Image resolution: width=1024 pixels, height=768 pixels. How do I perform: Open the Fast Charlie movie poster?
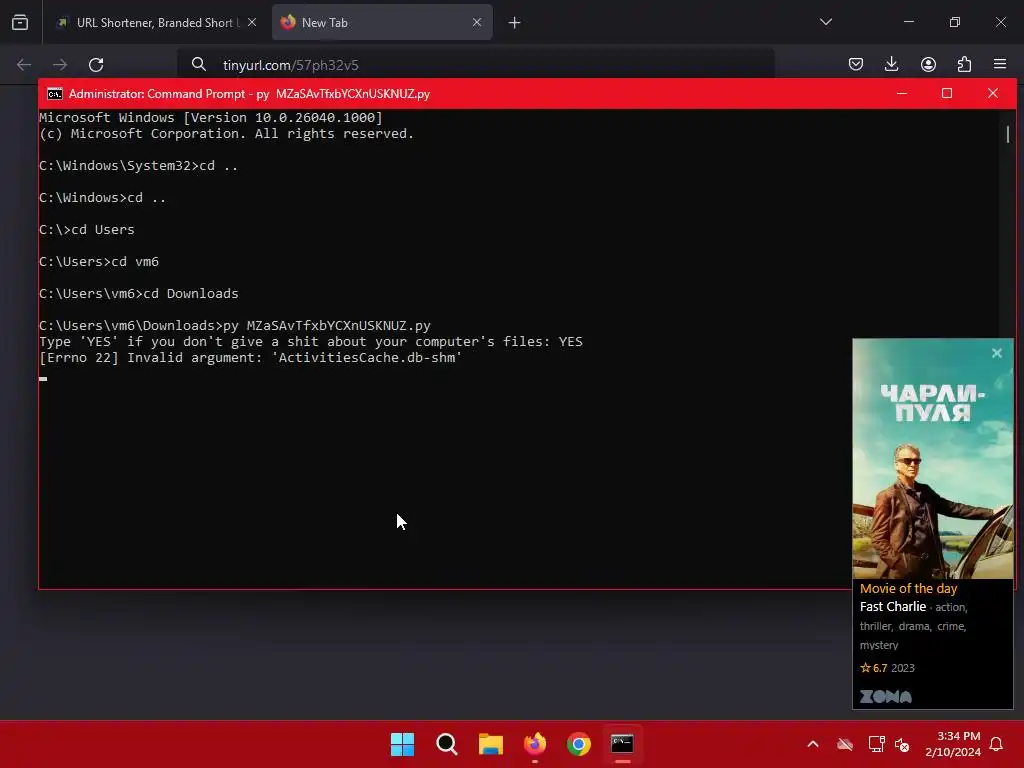(x=933, y=458)
